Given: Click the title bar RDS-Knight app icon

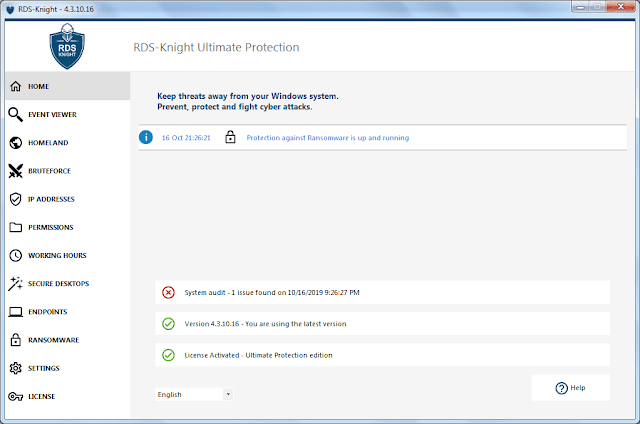Looking at the screenshot, I should pos(10,9).
